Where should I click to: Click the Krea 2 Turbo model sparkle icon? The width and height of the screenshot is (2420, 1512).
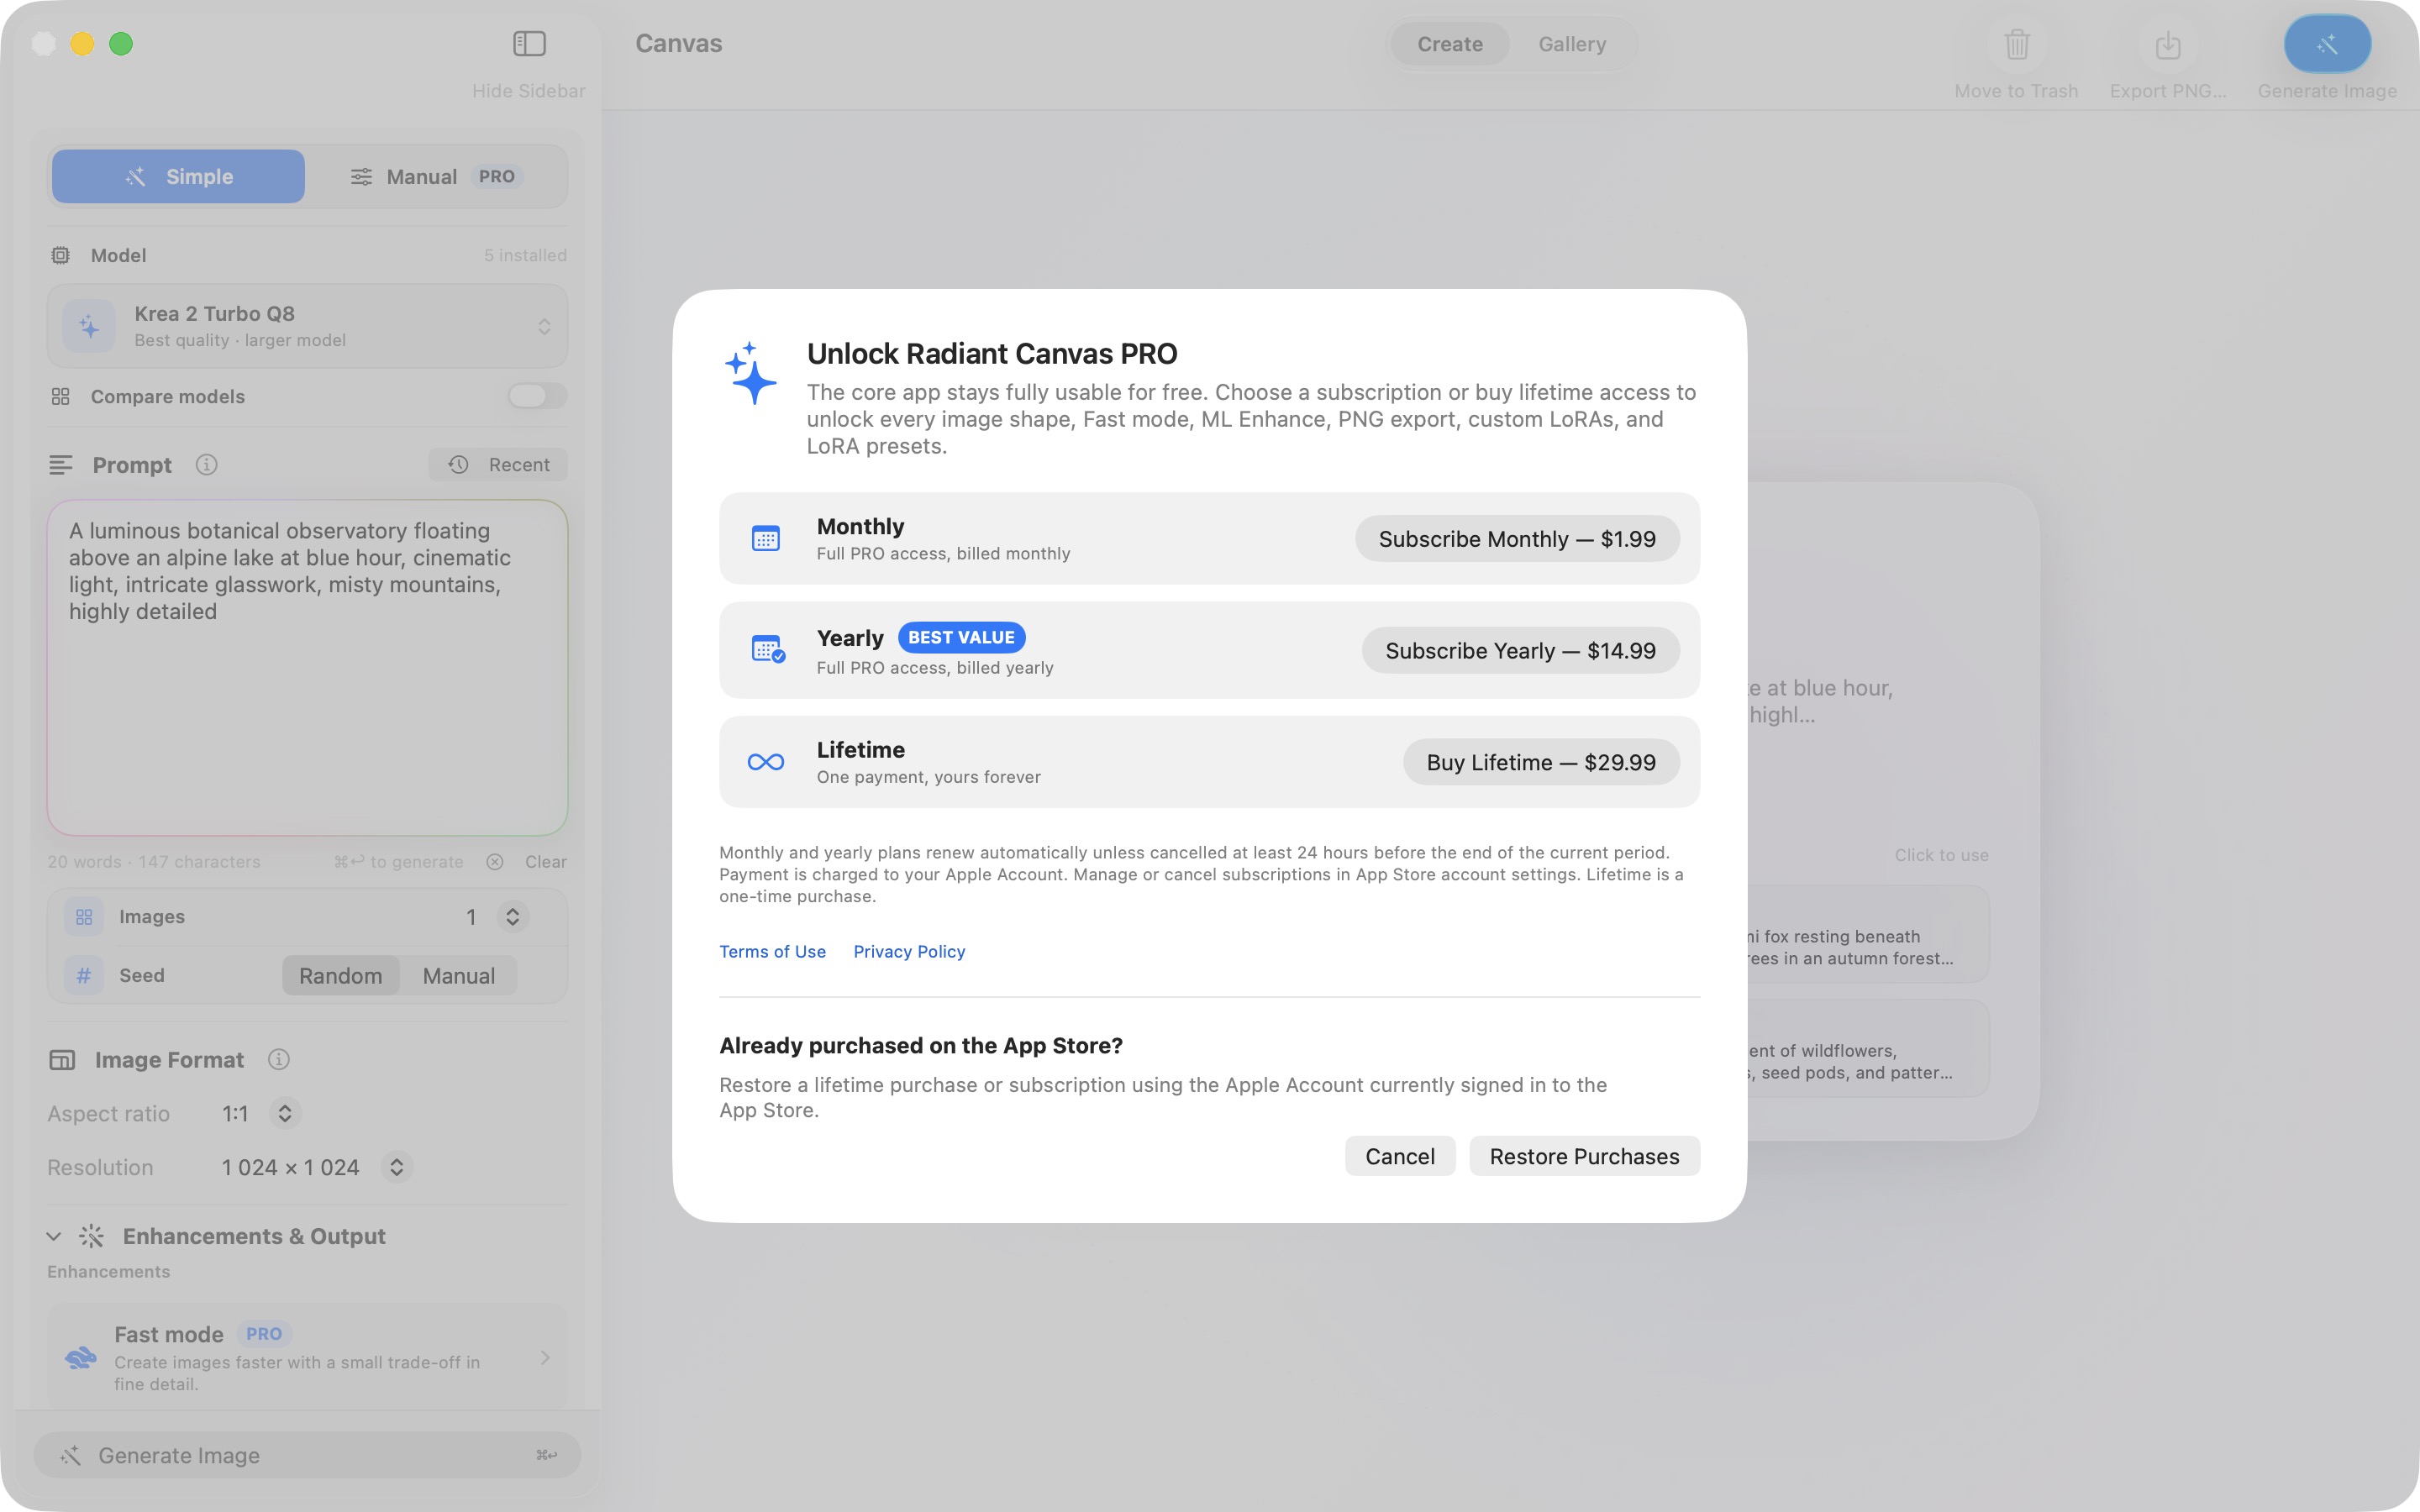(89, 326)
